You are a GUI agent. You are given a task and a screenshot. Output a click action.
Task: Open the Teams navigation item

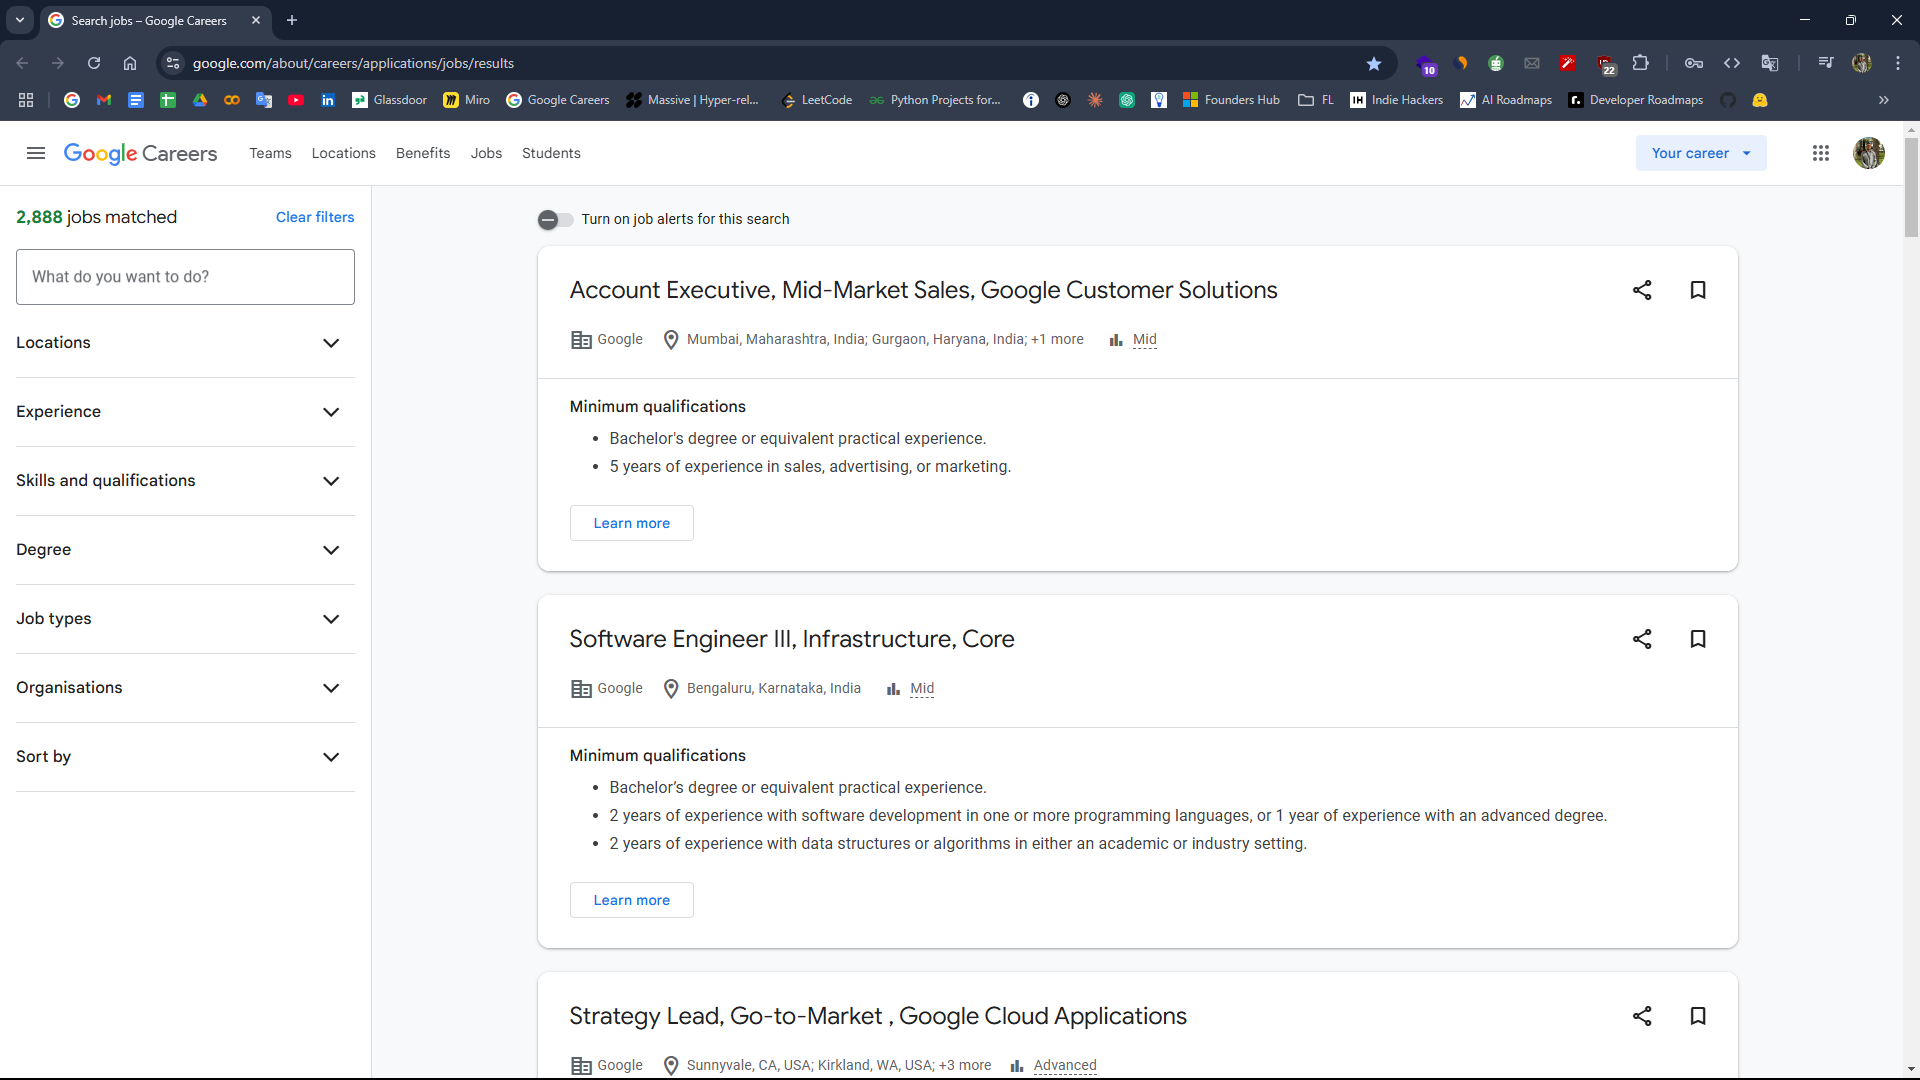click(x=270, y=153)
